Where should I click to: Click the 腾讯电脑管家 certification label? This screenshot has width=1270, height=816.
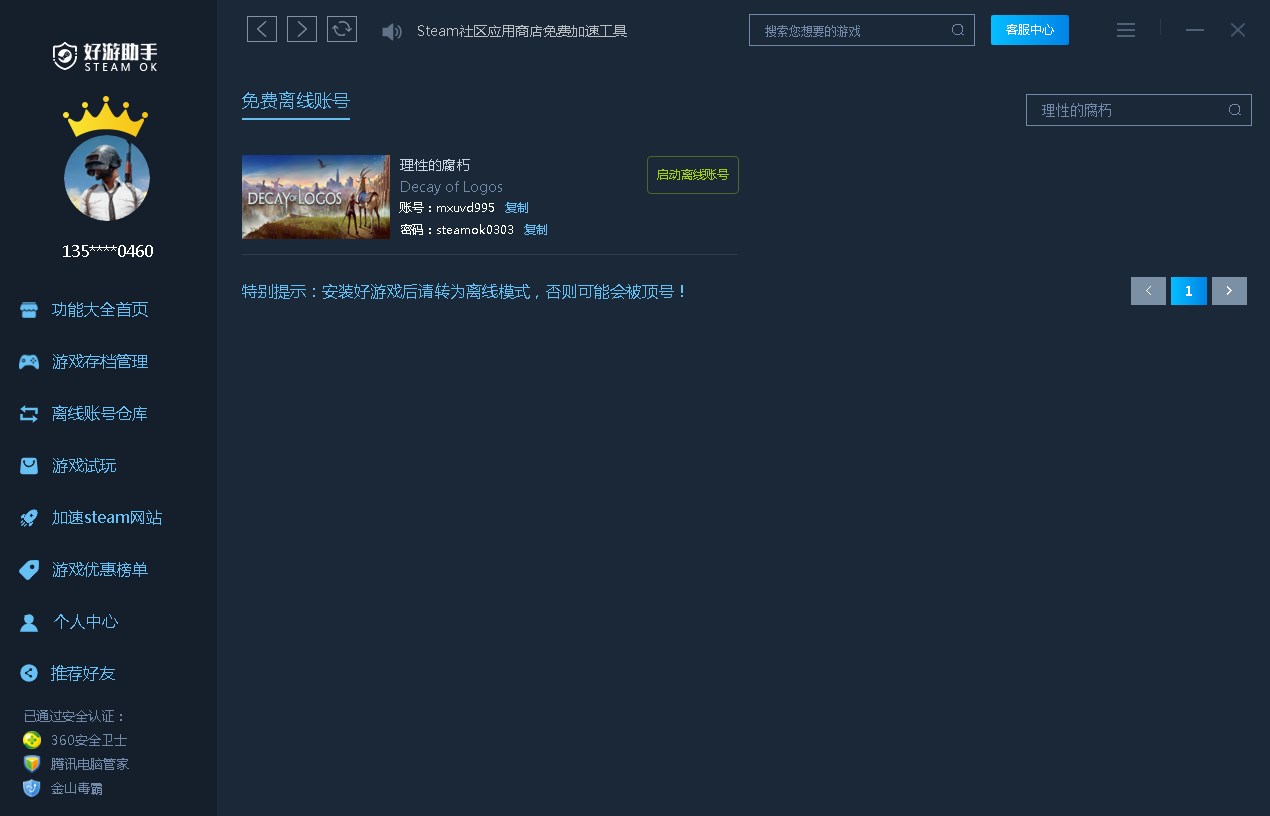90,764
